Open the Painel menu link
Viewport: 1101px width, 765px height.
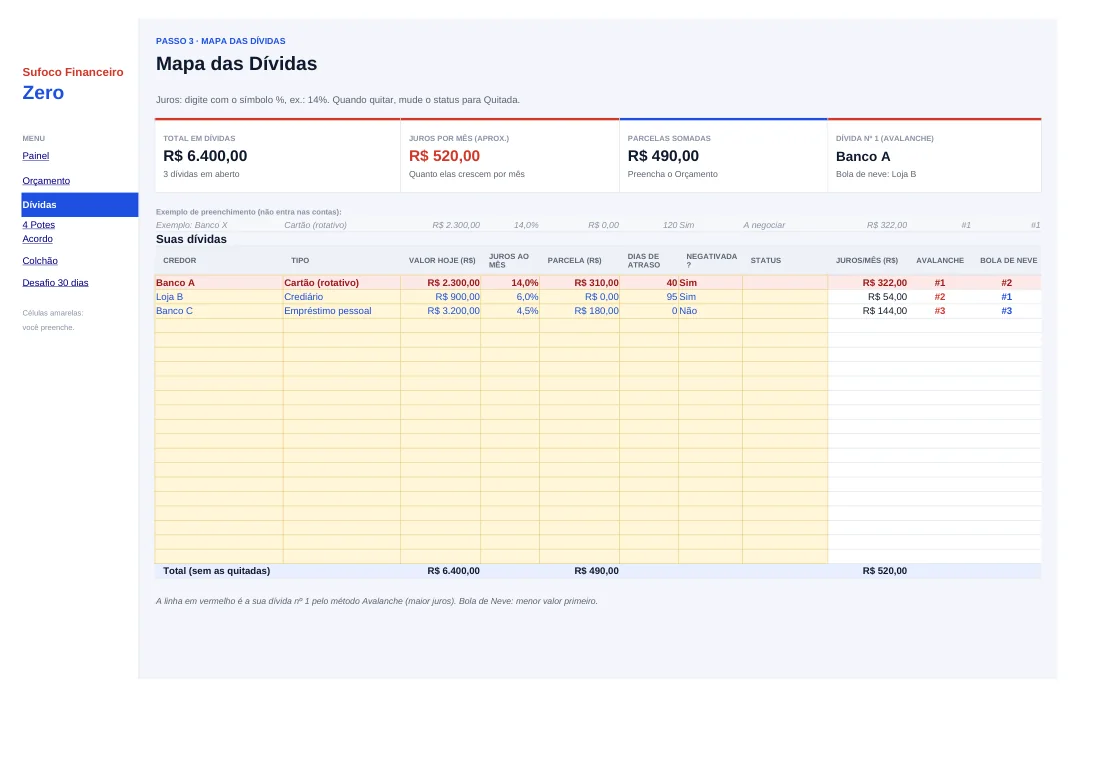pyautogui.click(x=35, y=156)
